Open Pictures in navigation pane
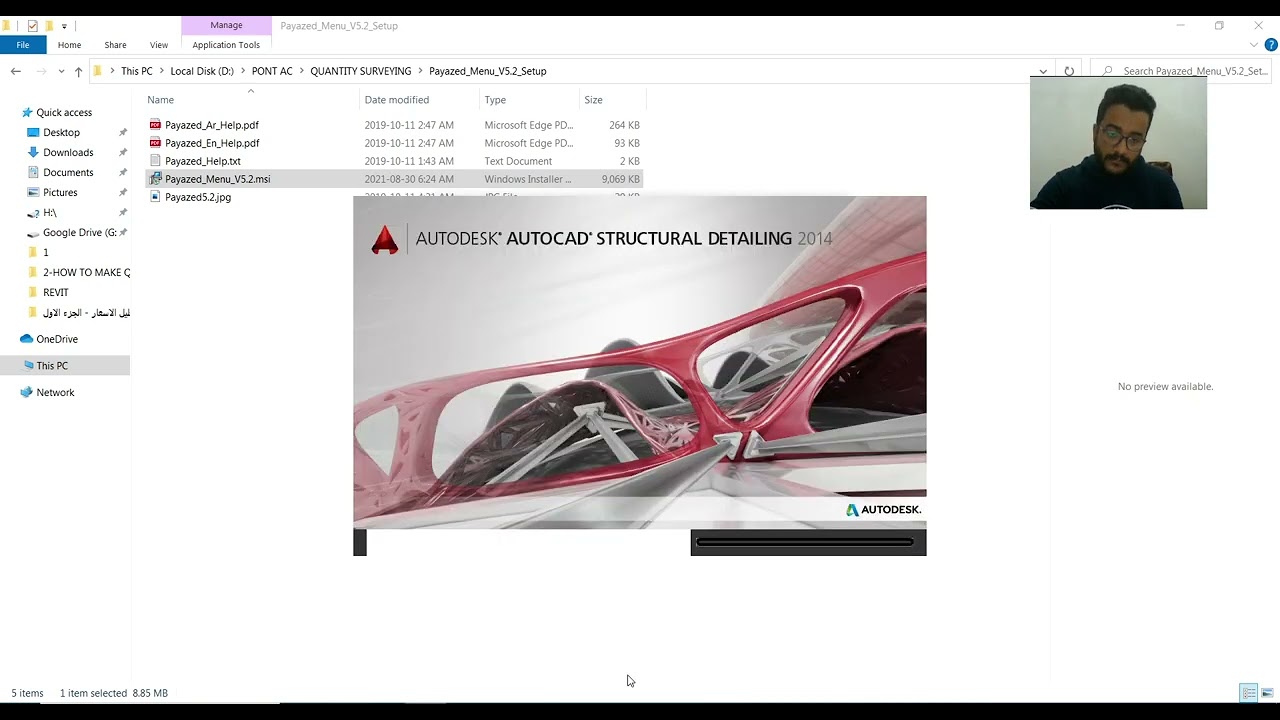Viewport: 1280px width, 720px height. (x=60, y=193)
